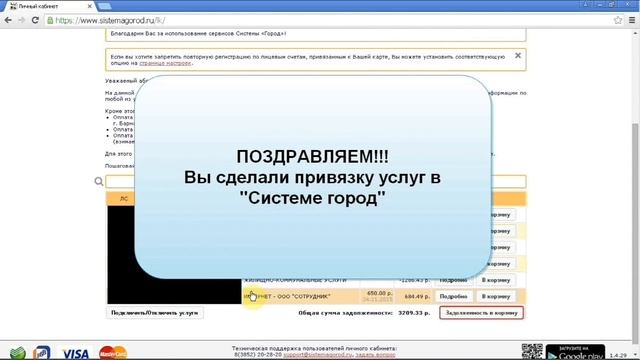Click blue payment logo next to Sberbank
The height and width of the screenshot is (360, 640).
point(42,353)
